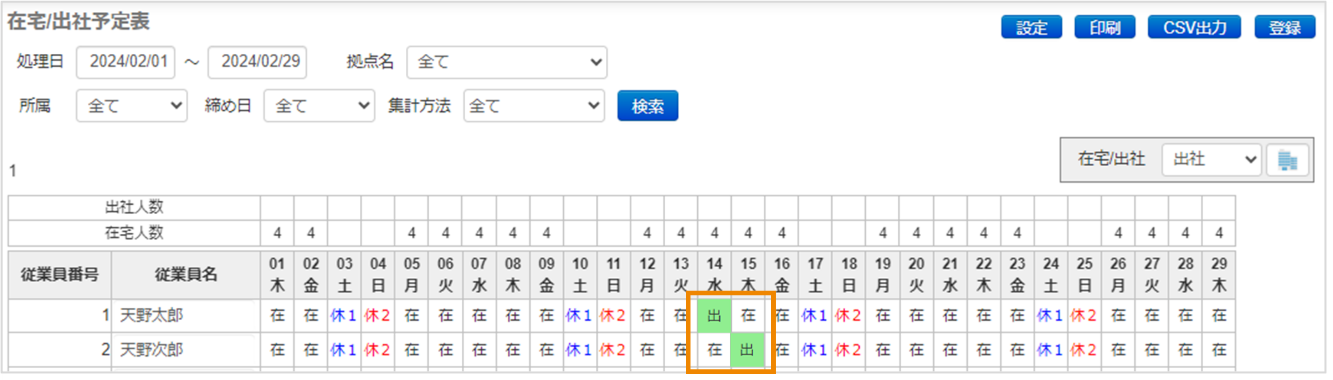
Task: Click the start date field 2024/02/01
Action: [125, 62]
